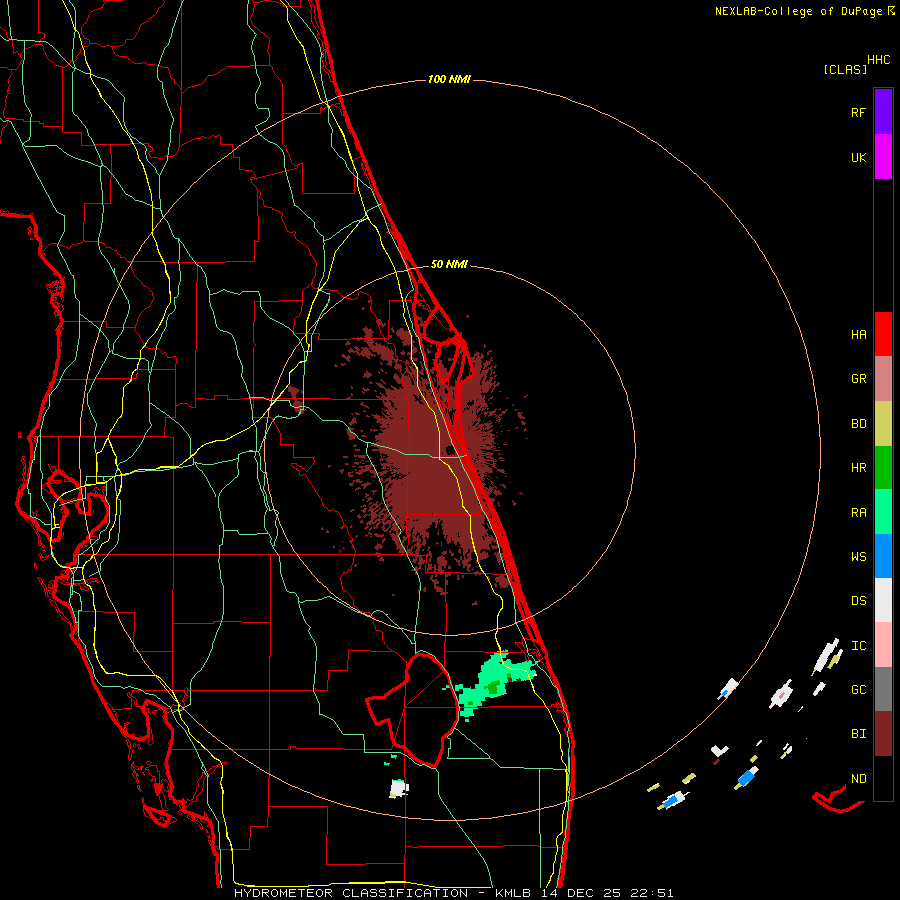Click the "100 NMI" range ring label

tap(449, 79)
